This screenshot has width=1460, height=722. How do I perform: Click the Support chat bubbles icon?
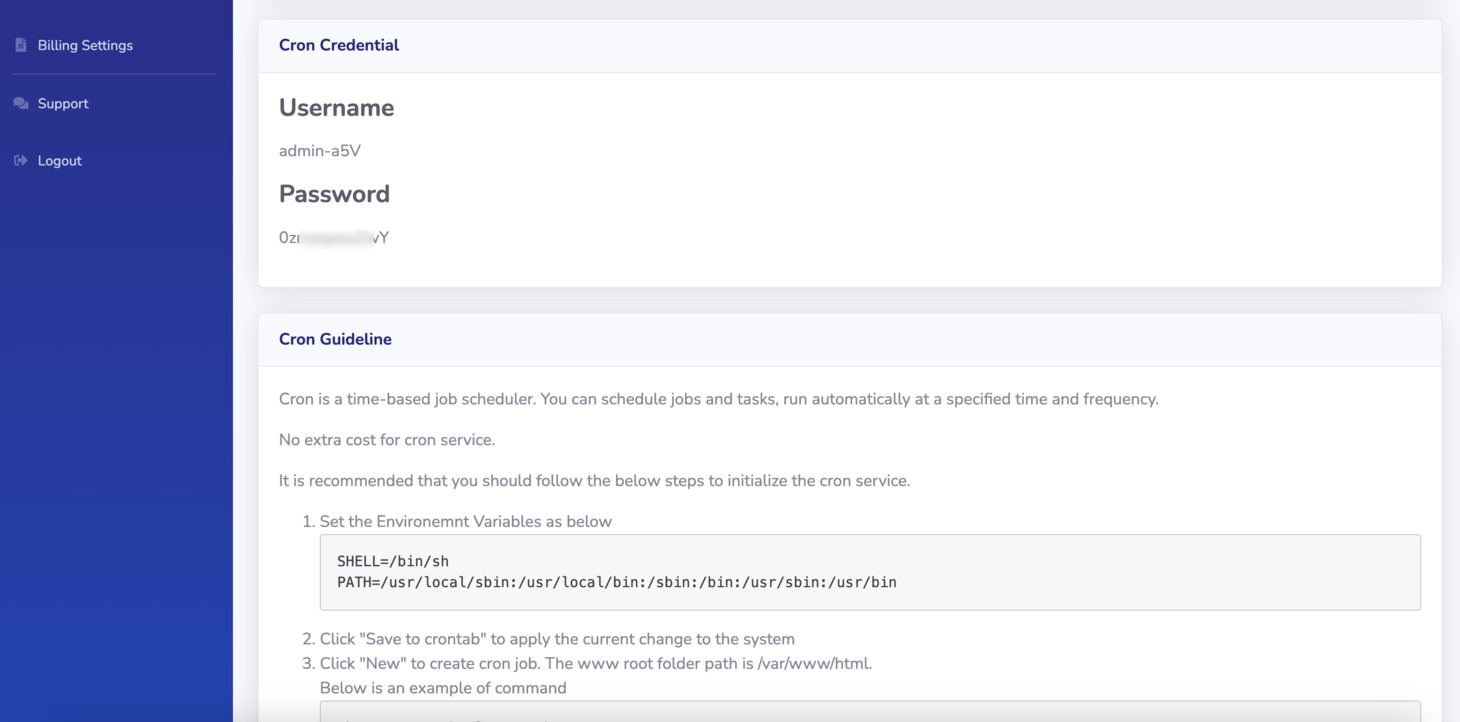20,103
